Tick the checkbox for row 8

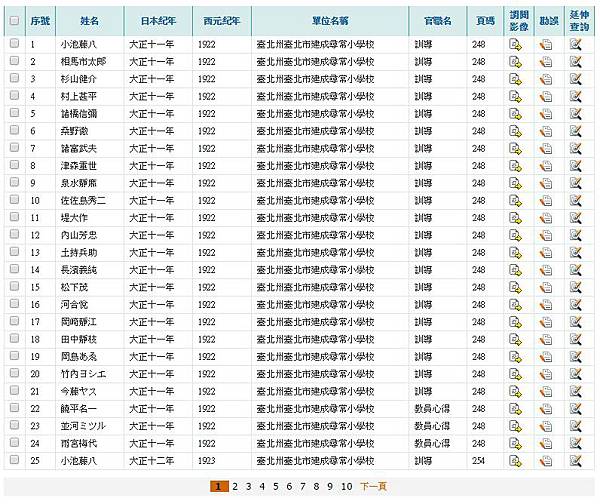14,165
